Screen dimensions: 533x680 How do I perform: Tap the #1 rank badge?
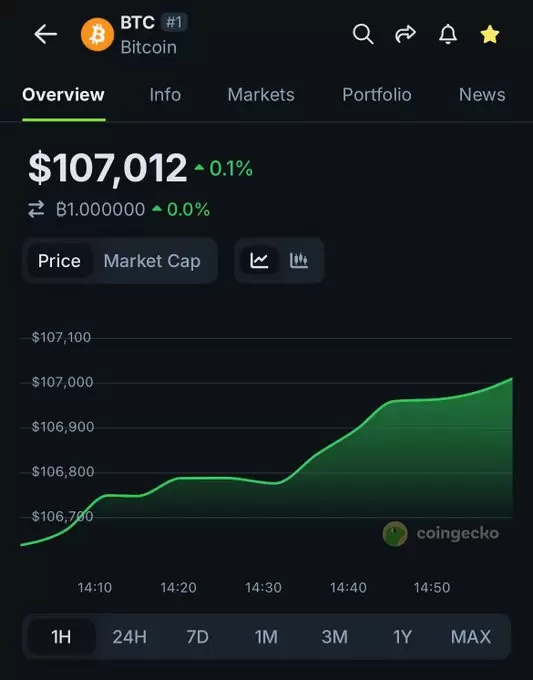(x=174, y=22)
